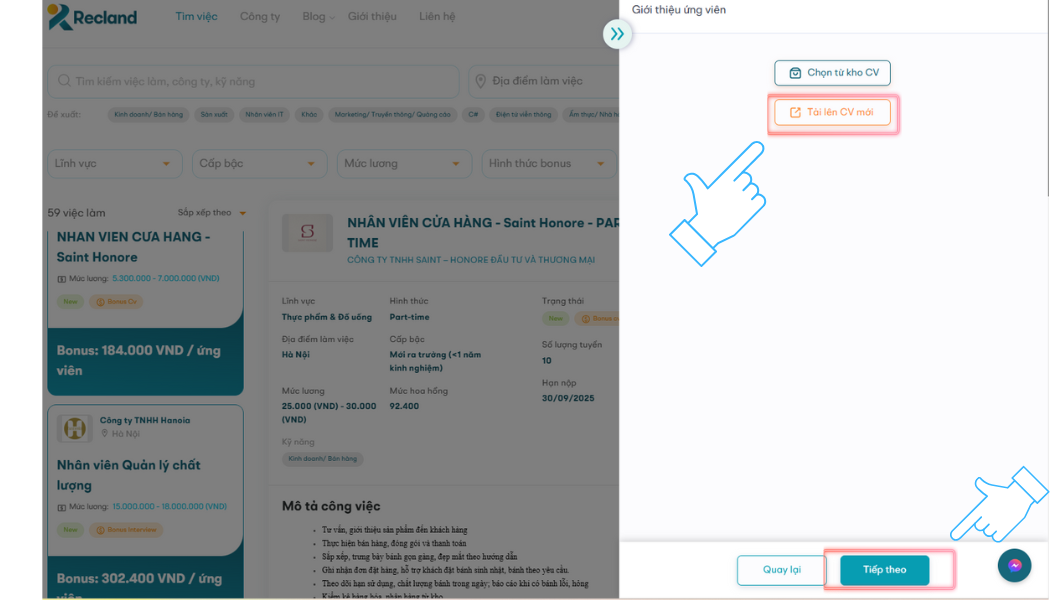Click Công ty TNHH Hanoia company name

click(145, 421)
